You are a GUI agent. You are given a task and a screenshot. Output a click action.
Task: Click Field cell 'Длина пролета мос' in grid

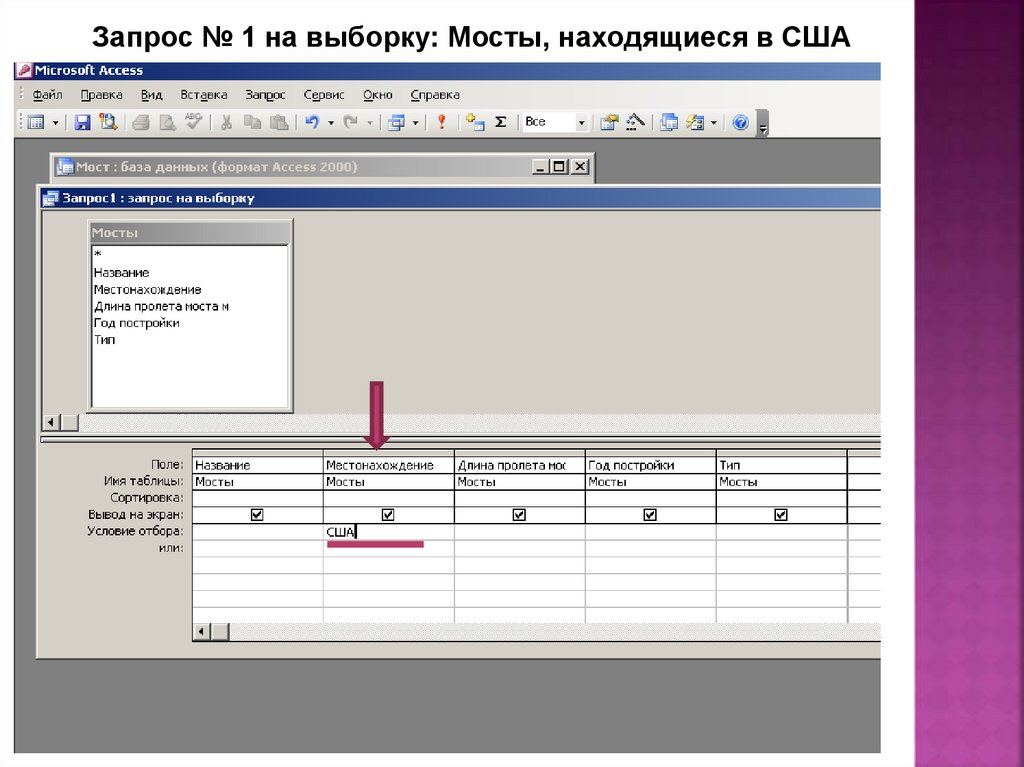tap(519, 465)
